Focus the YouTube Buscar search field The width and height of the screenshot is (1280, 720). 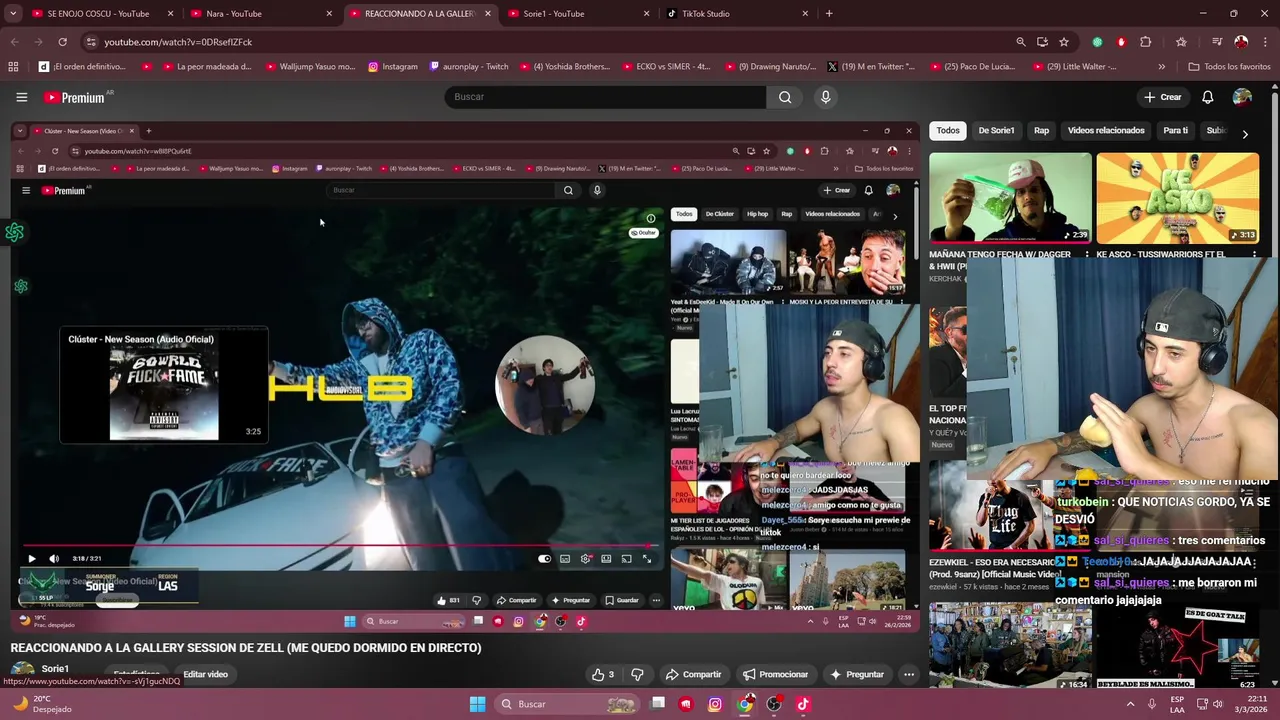(605, 97)
